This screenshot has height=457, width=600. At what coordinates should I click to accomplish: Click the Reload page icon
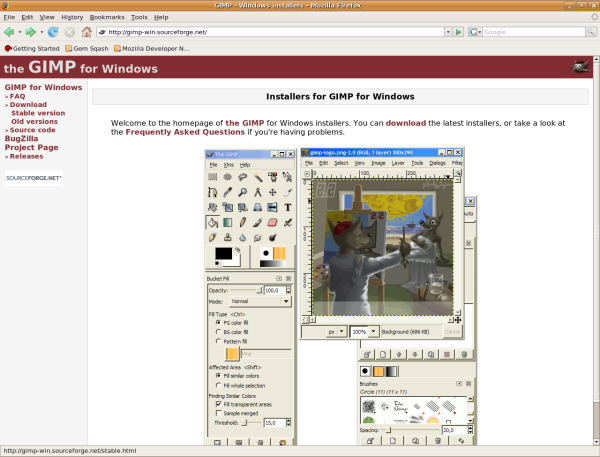[x=53, y=32]
